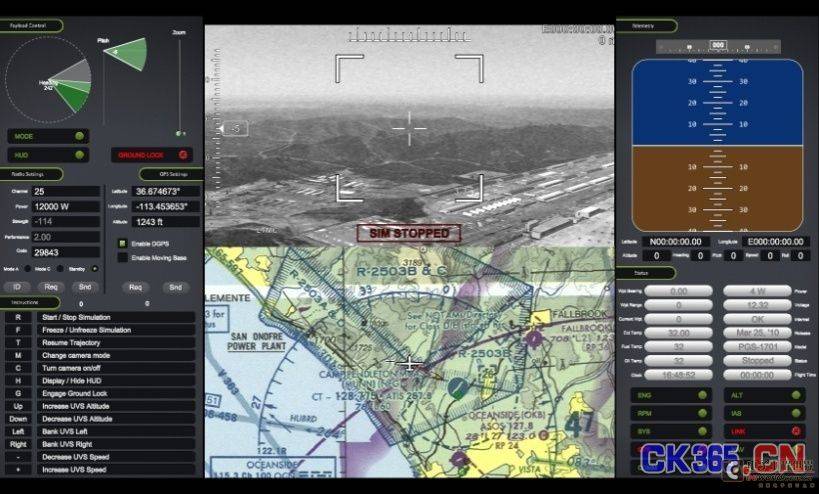Viewport: 819px width, 494px height.
Task: Click the SIM STOPPED banner
Action: tap(409, 233)
